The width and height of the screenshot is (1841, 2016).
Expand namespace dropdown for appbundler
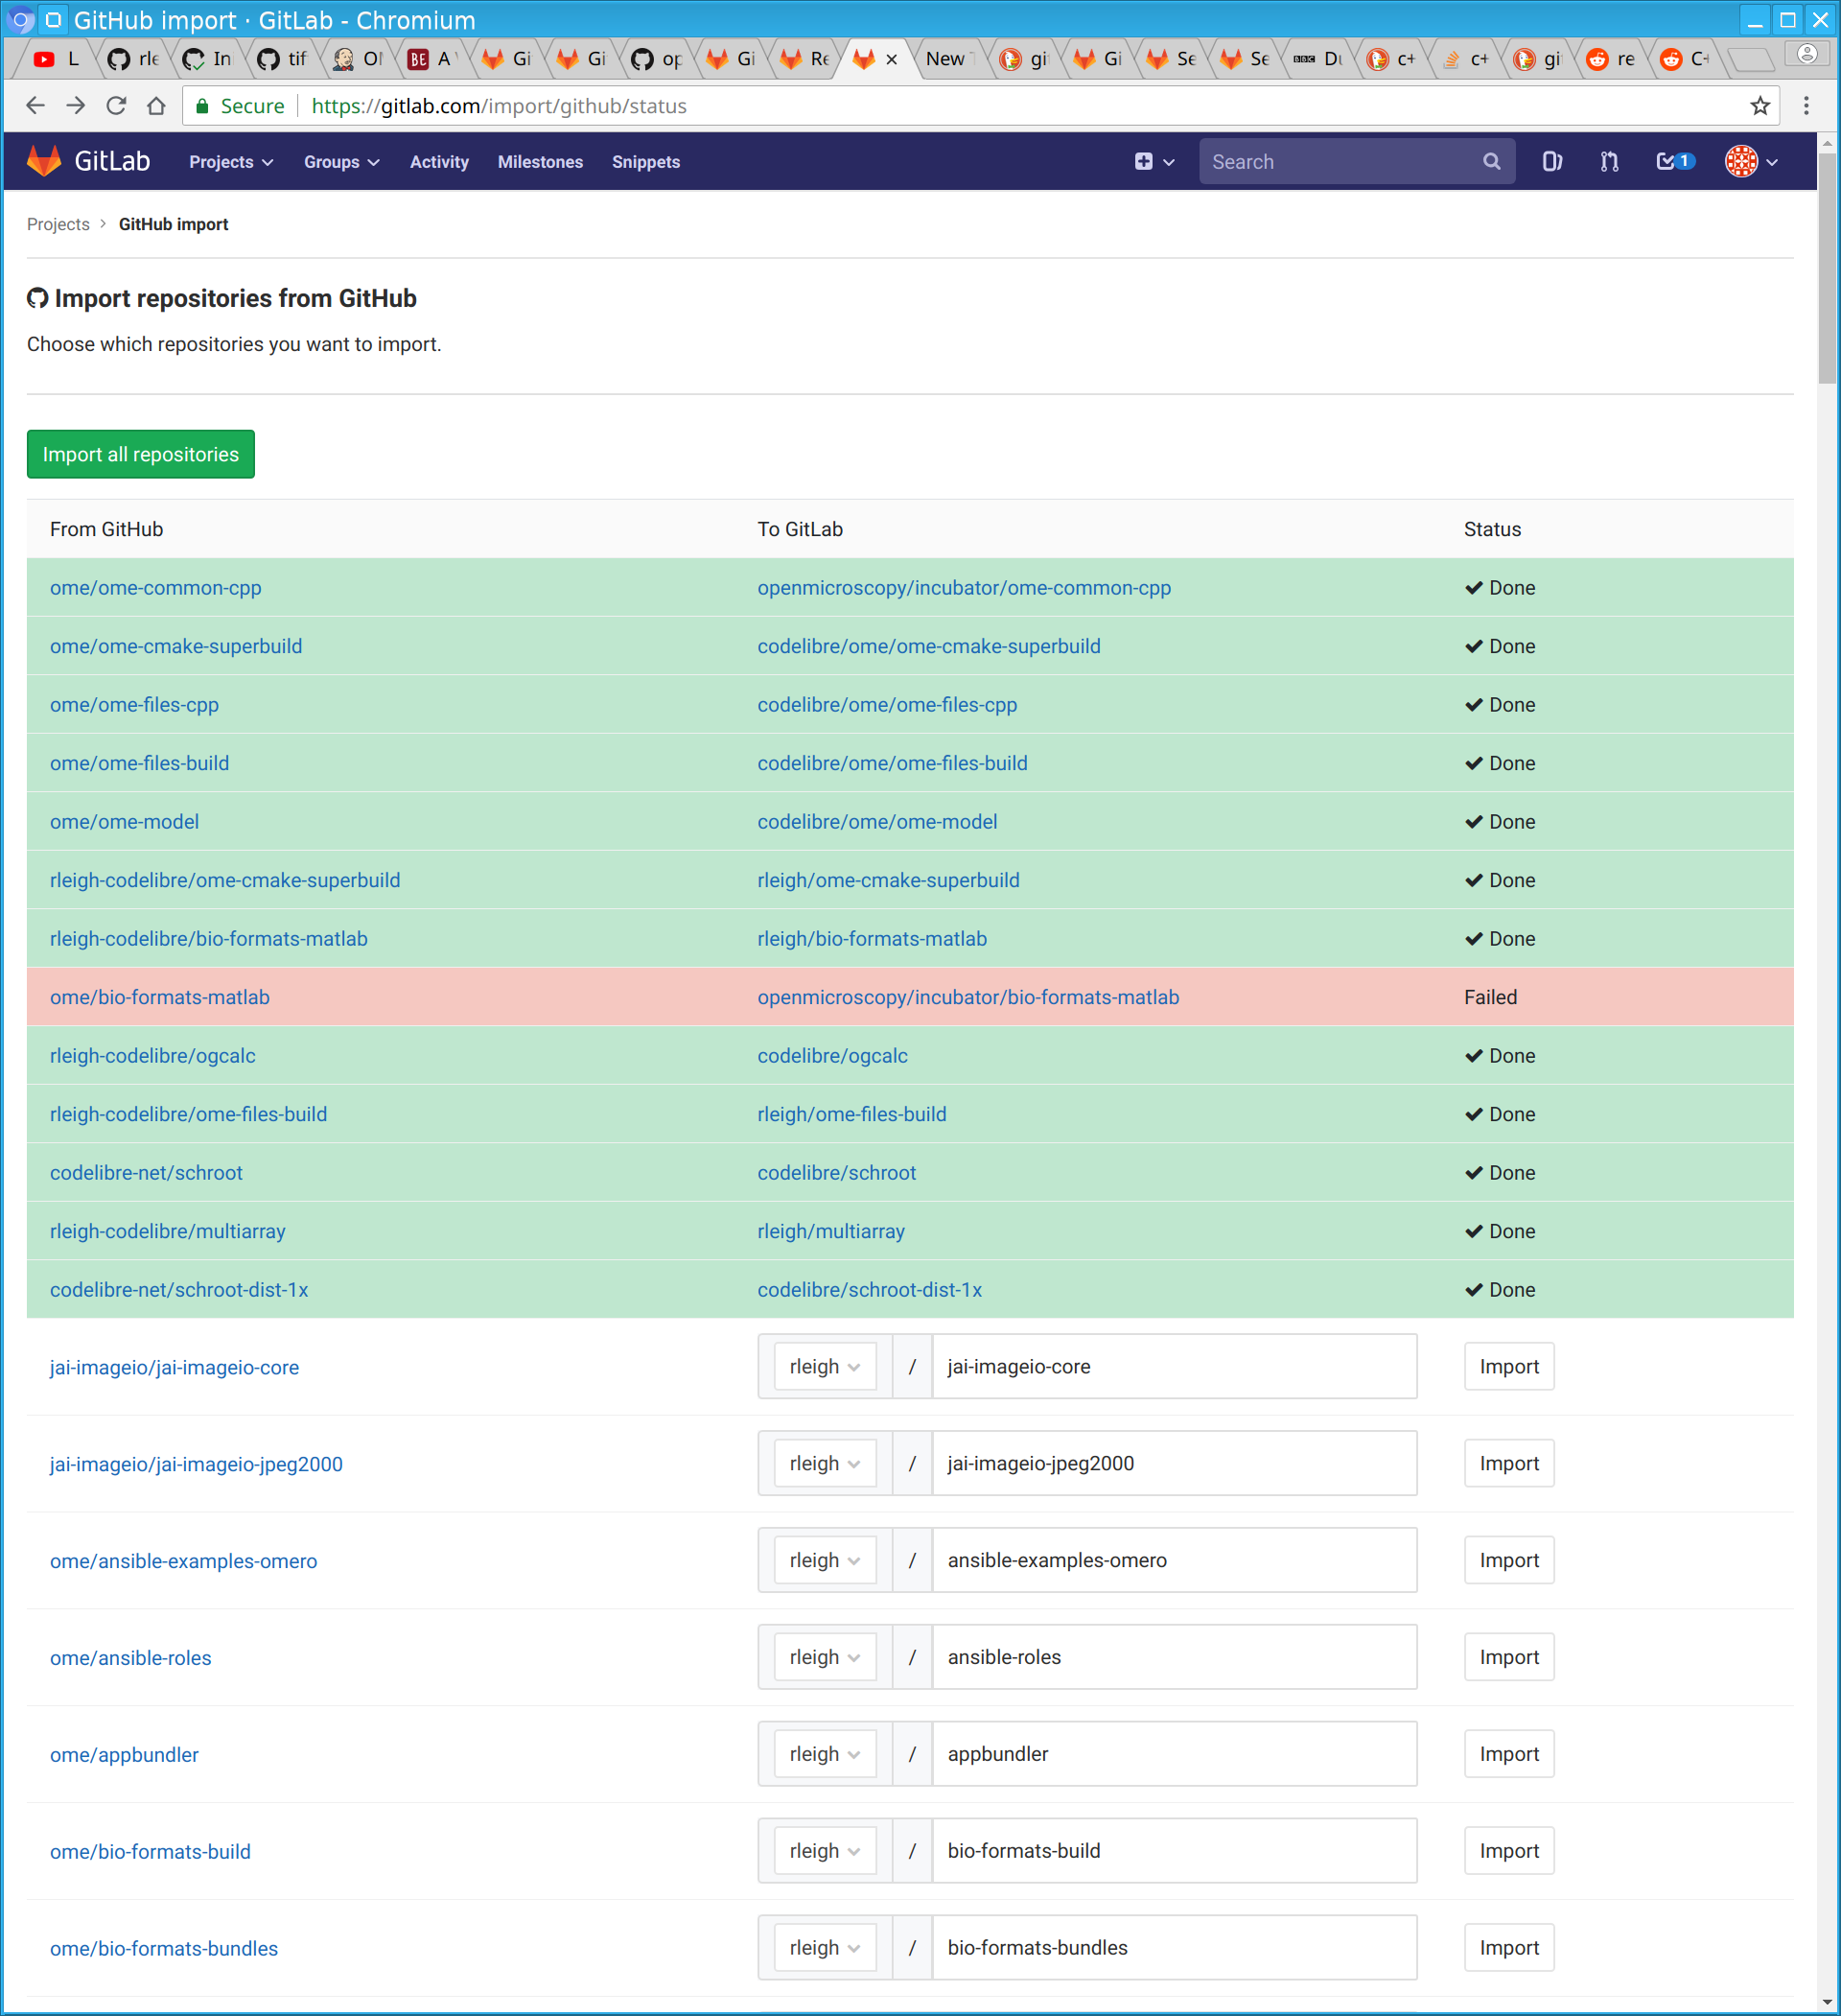click(x=825, y=1754)
